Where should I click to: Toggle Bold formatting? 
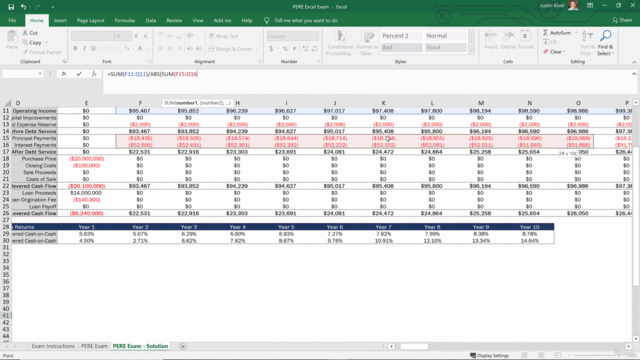pos(76,49)
